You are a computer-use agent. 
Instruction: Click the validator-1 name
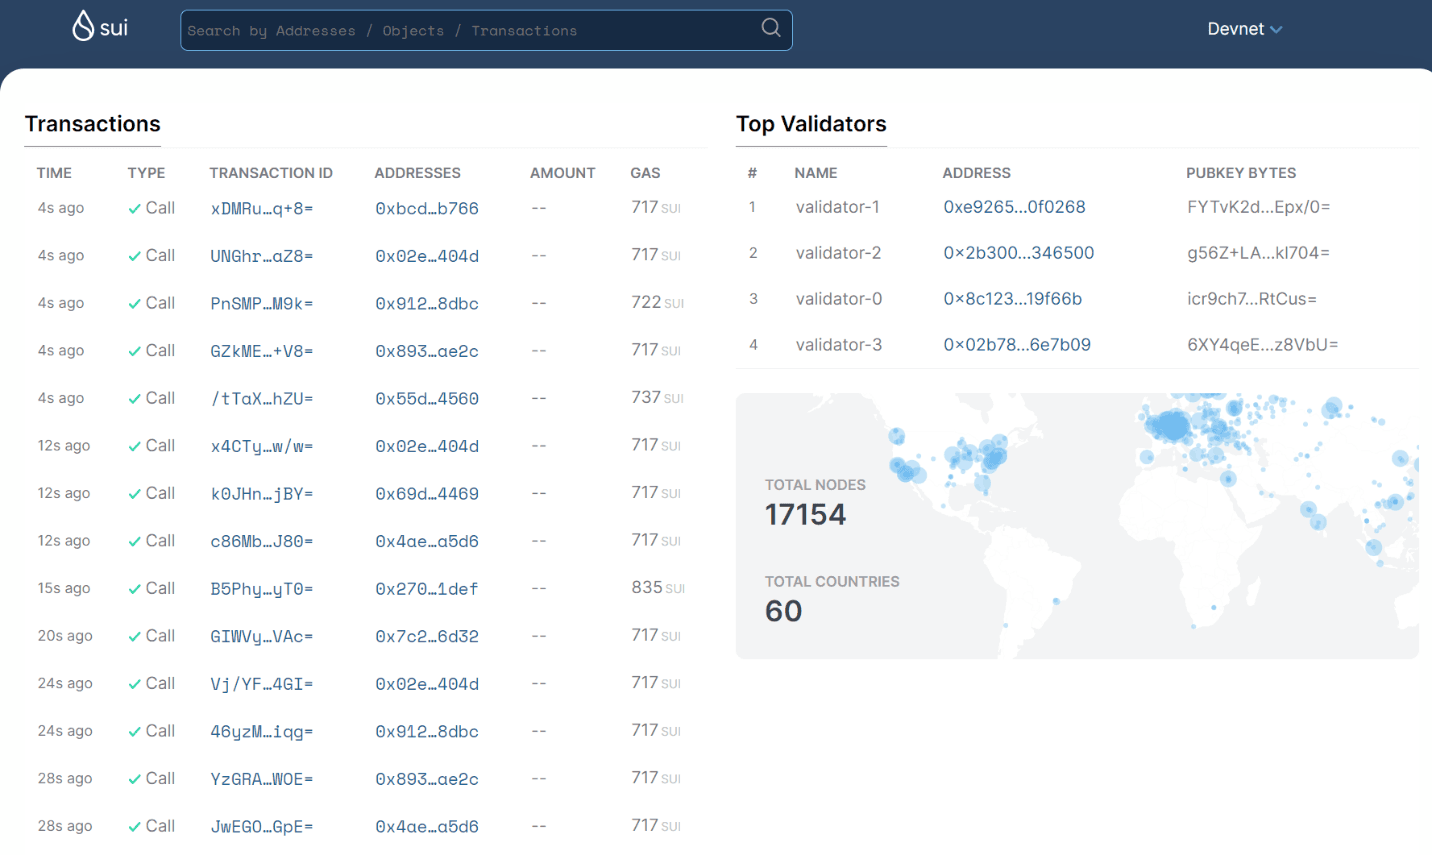click(837, 207)
